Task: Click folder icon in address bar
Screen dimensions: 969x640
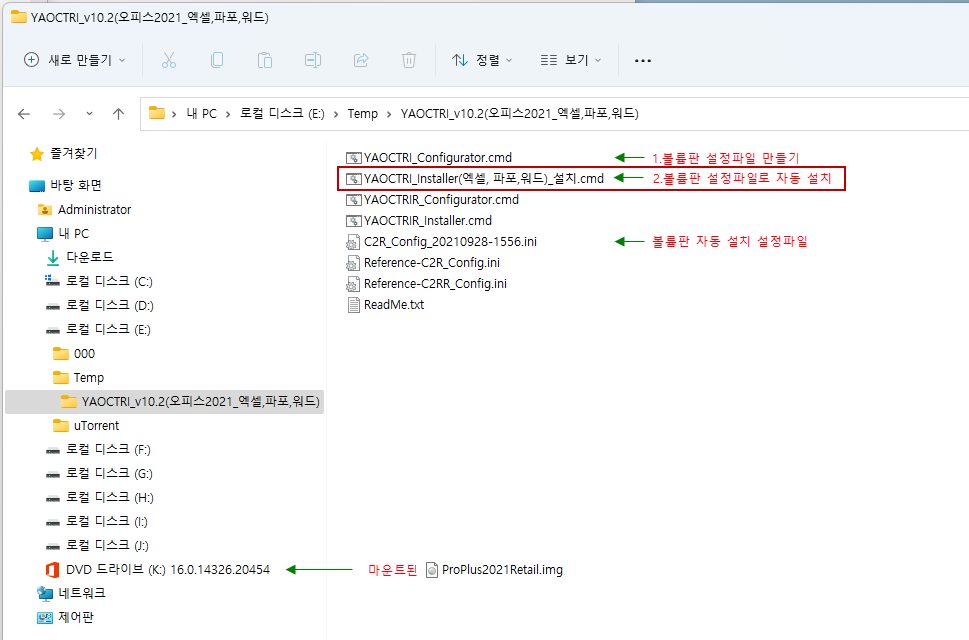Action: coord(157,113)
